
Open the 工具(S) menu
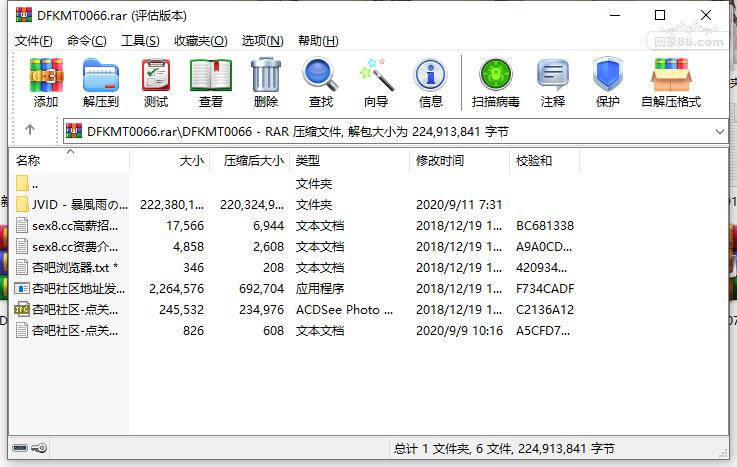[x=140, y=41]
